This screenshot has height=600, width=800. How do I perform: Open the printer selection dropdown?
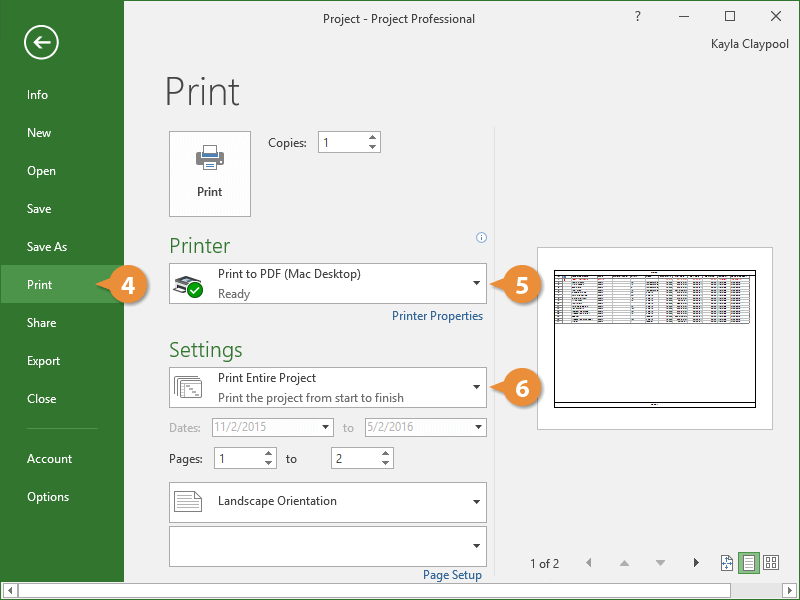pyautogui.click(x=476, y=283)
